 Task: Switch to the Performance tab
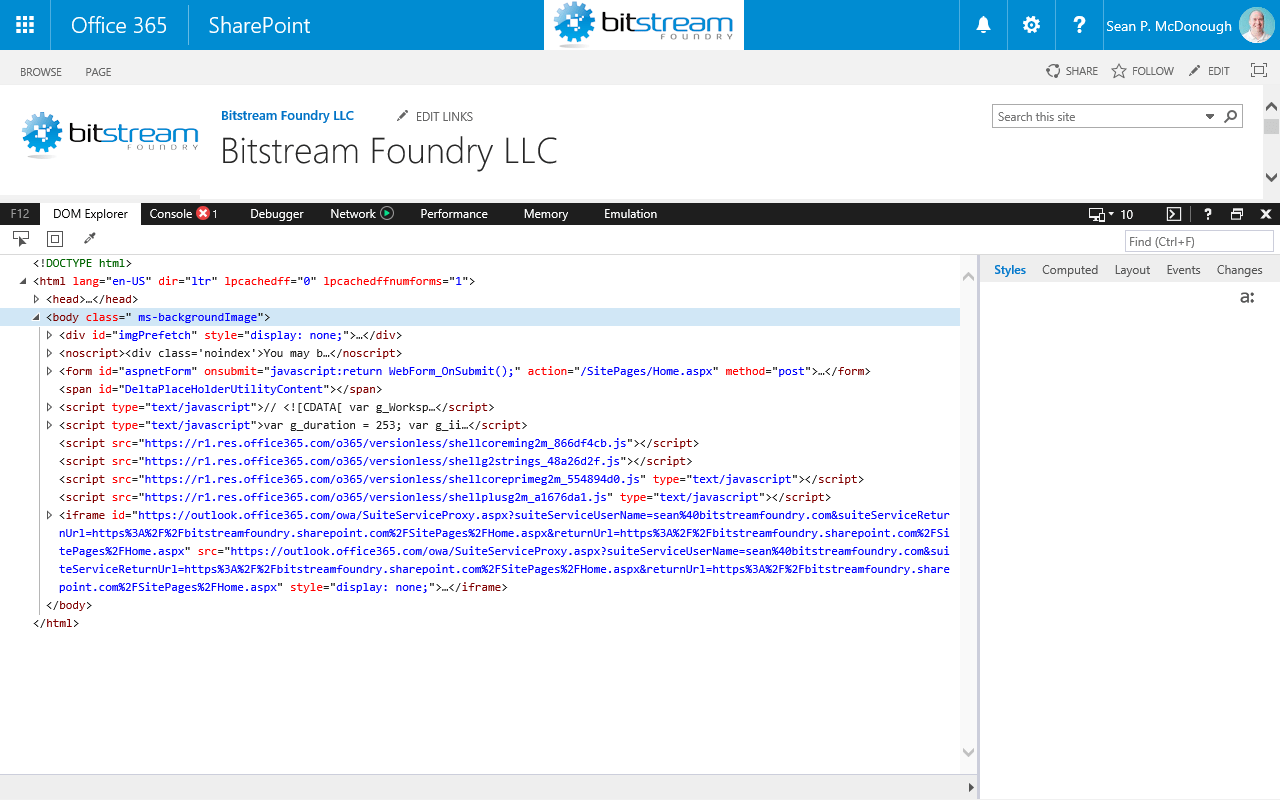[454, 214]
